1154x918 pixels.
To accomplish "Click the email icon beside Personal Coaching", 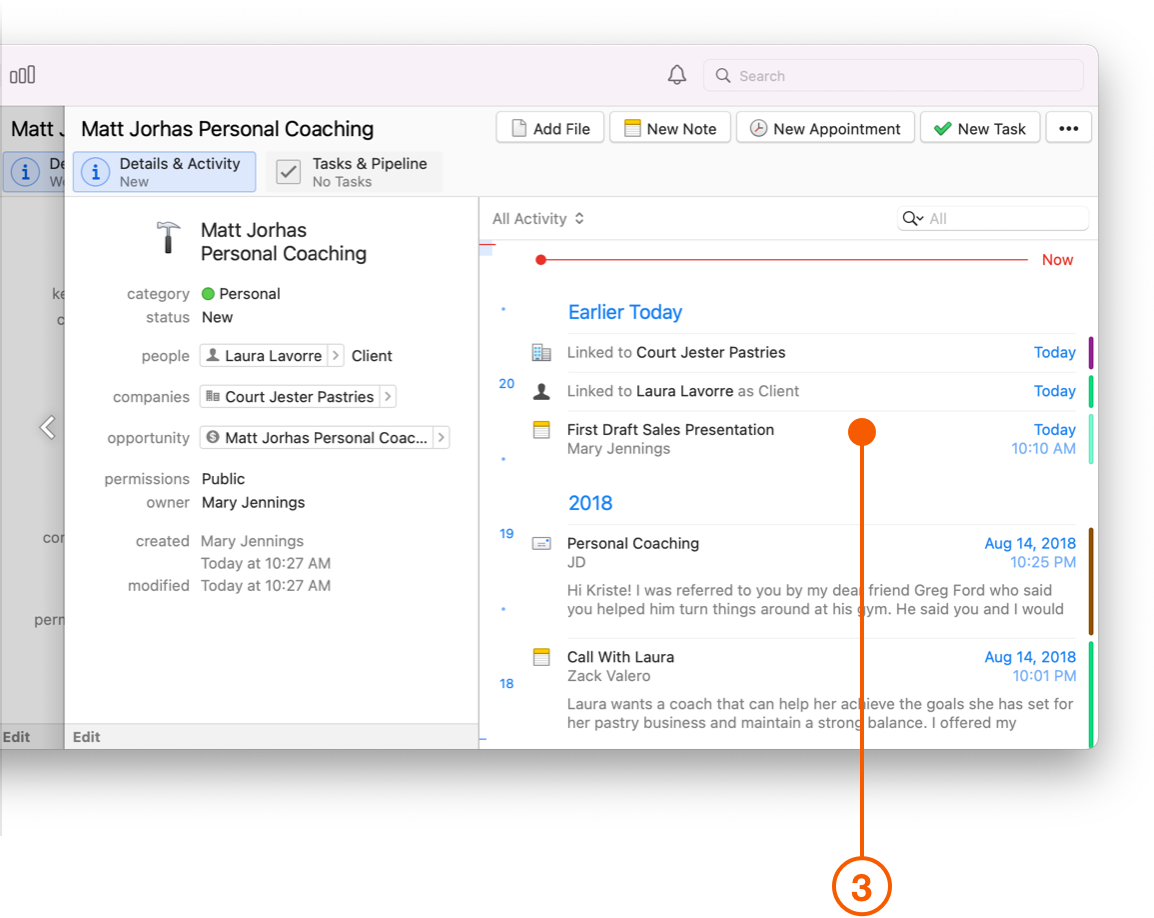I will pos(541,544).
